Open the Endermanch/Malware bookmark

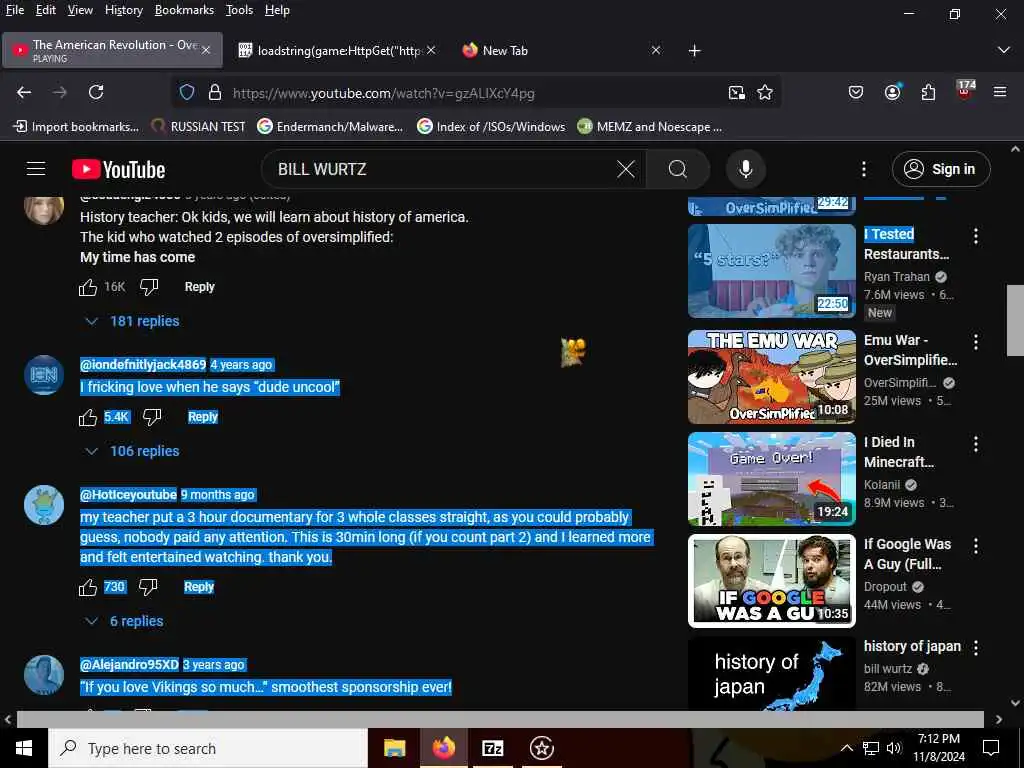pos(330,127)
